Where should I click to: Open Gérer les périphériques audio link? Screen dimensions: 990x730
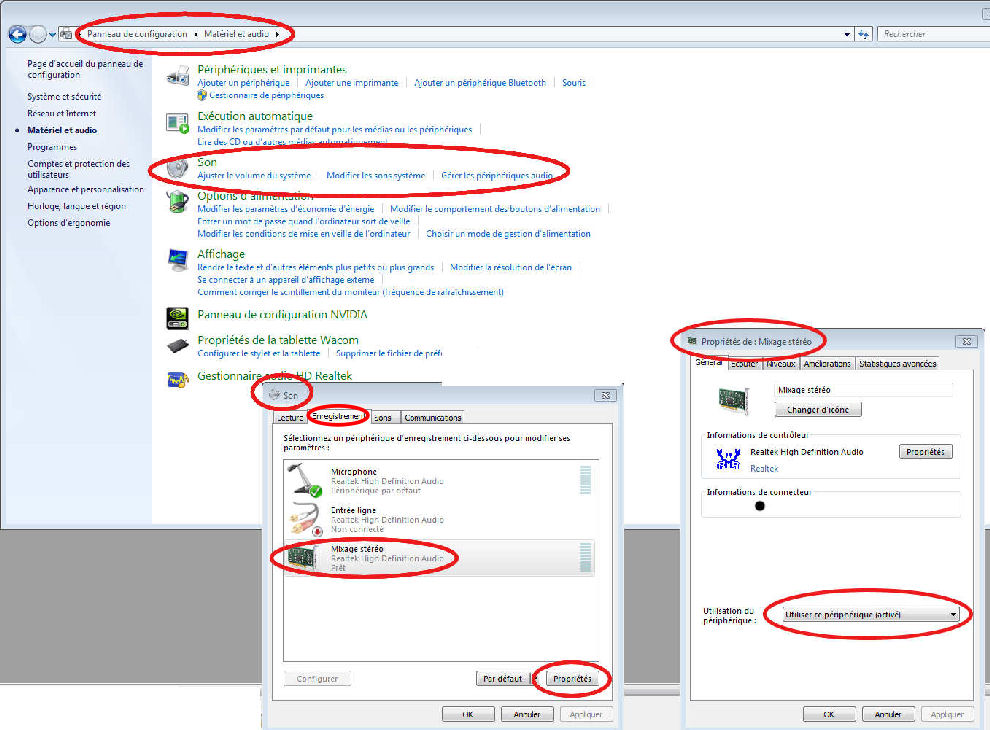click(x=497, y=175)
